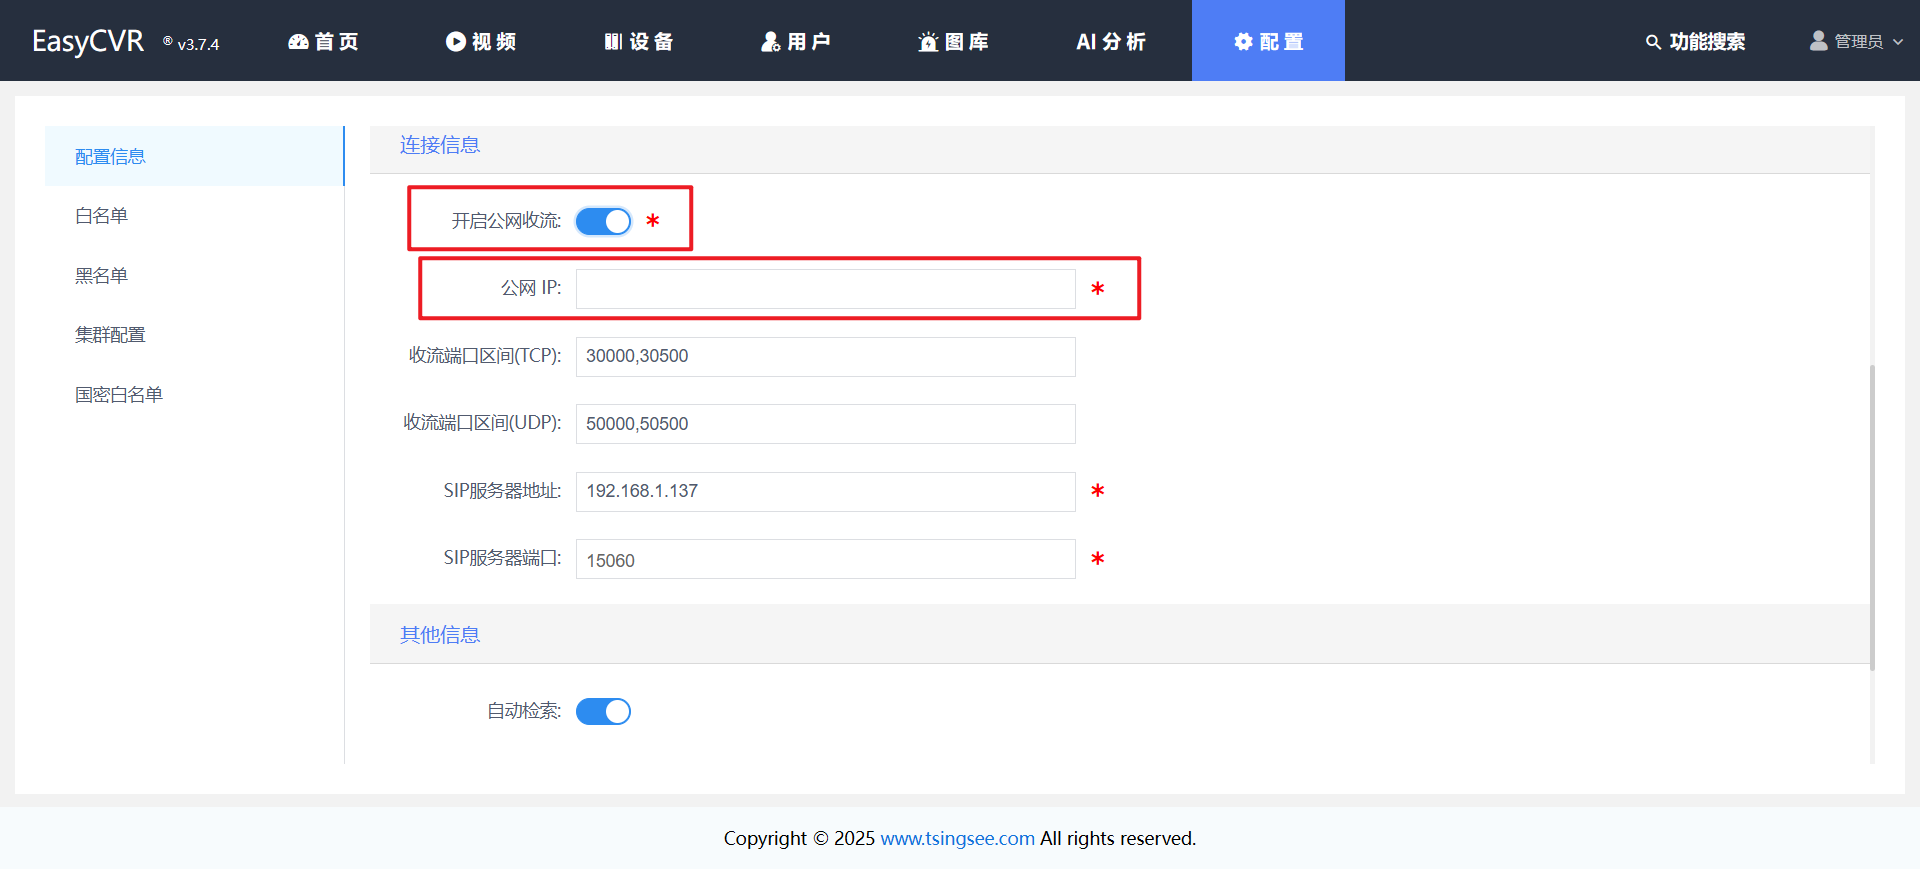Open the AI 分析 menu
1920x869 pixels.
click(1110, 42)
